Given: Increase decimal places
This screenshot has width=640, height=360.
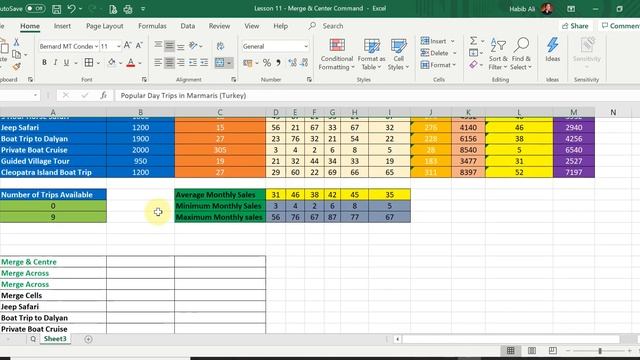Looking at the screenshot, I should pyautogui.click(x=292, y=62).
